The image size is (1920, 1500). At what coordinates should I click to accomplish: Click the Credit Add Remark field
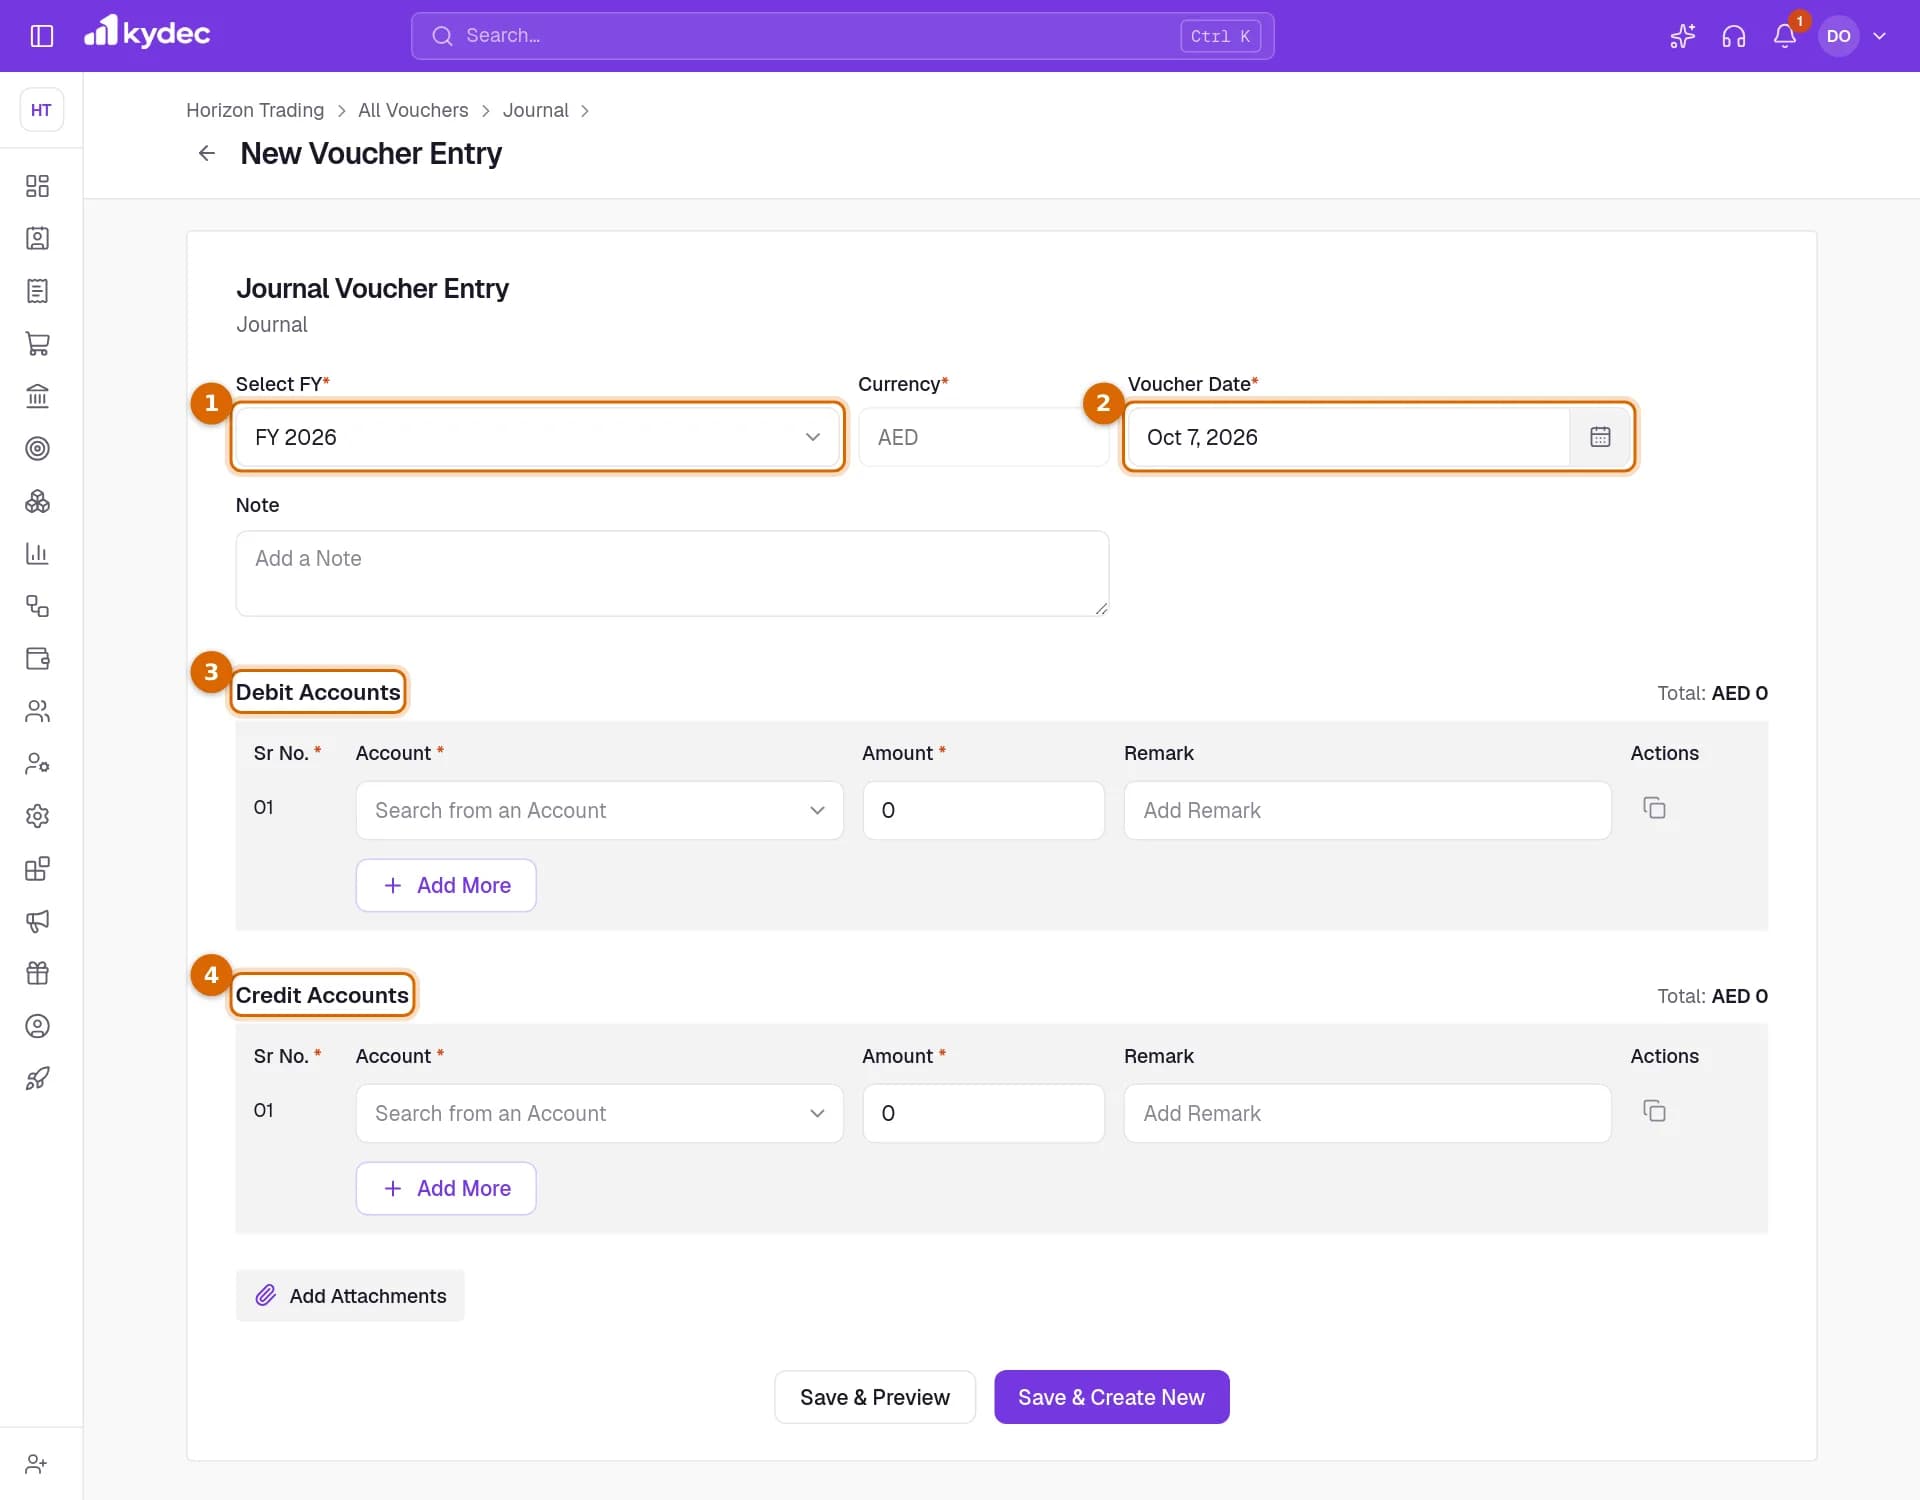pos(1367,1113)
